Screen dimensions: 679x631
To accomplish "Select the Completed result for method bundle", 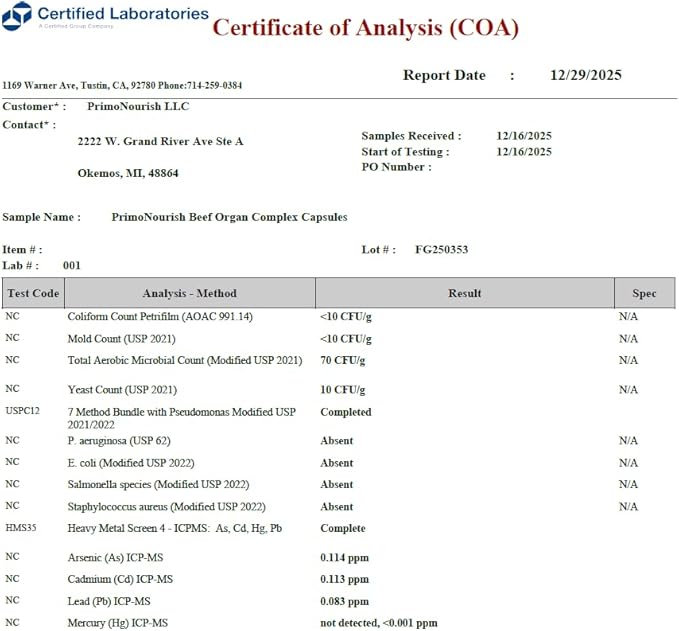I will click(x=346, y=412).
